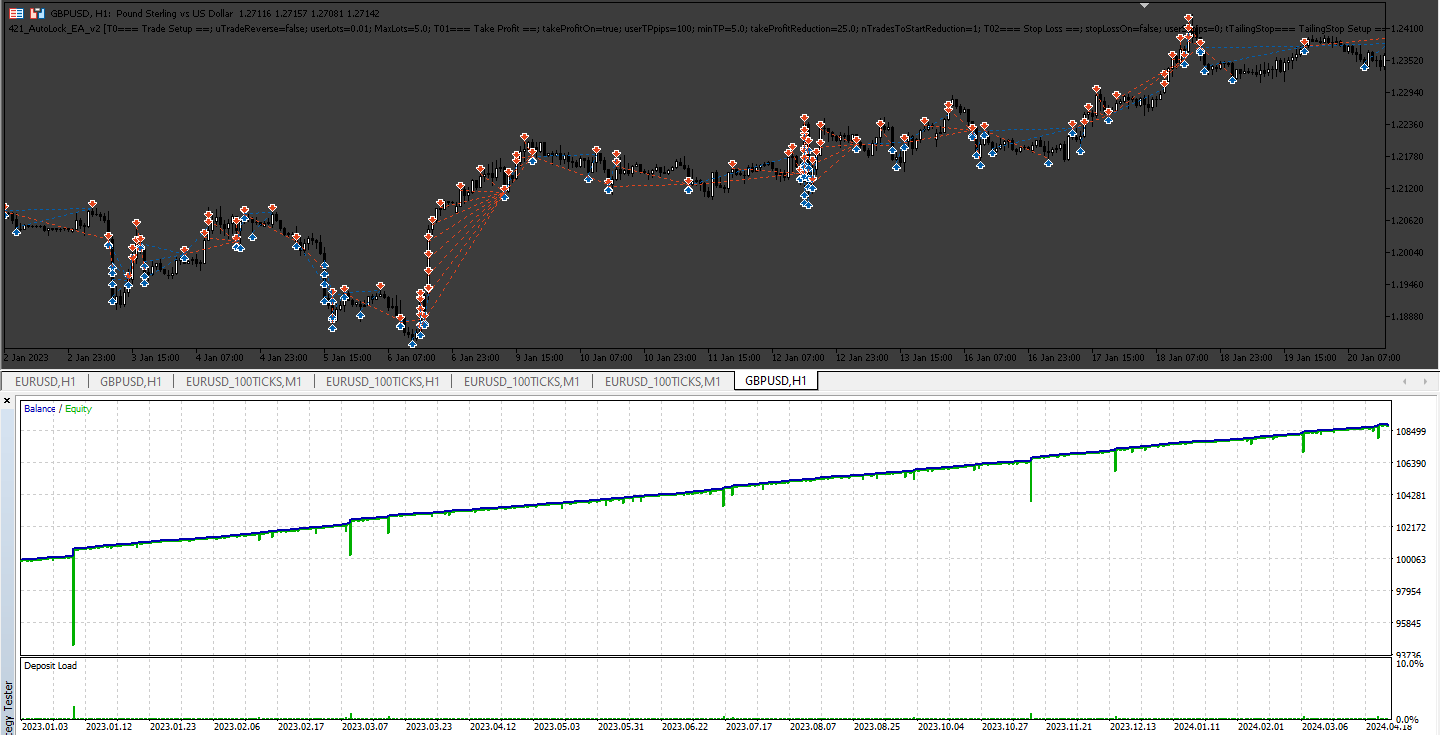Click the deepest equity spike near 2023.01.12
Screen dimensions: 1440x735
pyautogui.click(x=73, y=600)
